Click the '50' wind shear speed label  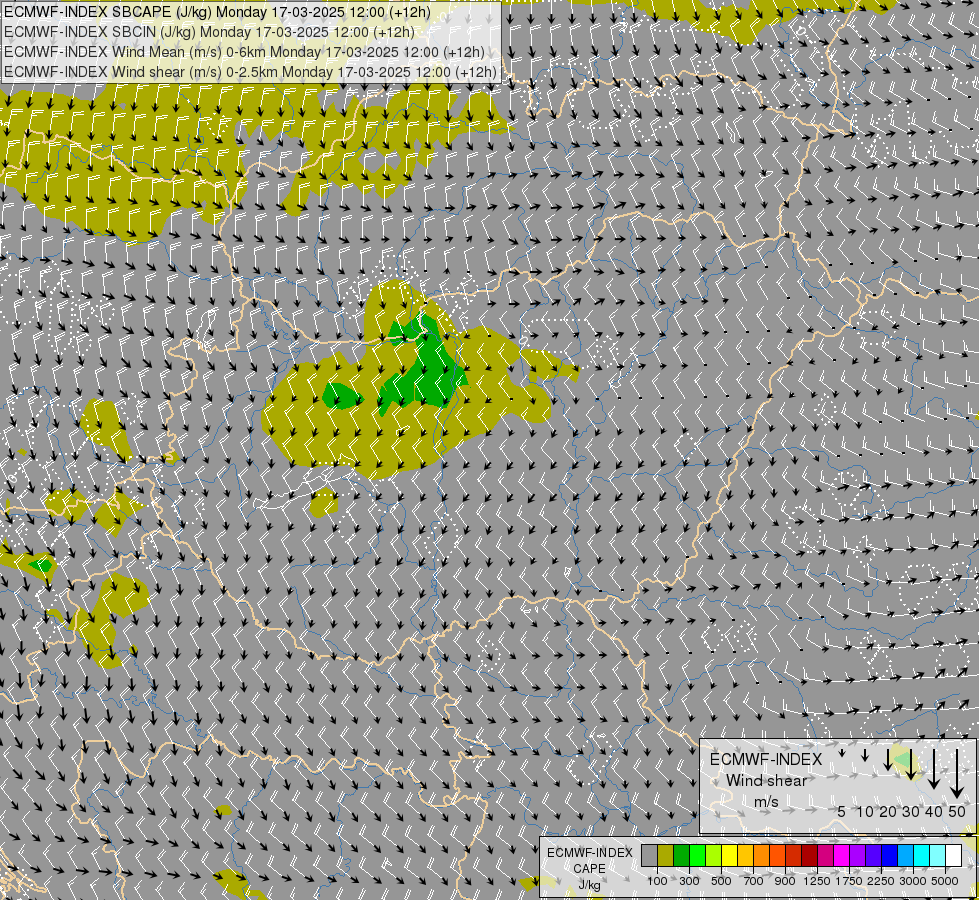pos(957,811)
